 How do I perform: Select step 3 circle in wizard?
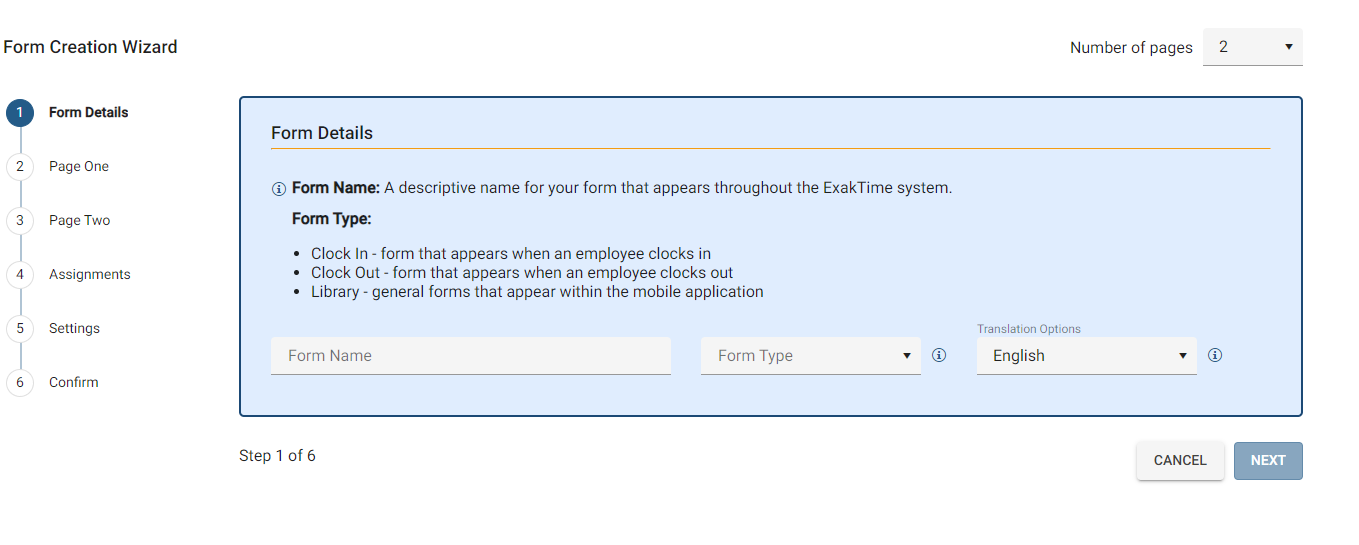click(x=20, y=221)
